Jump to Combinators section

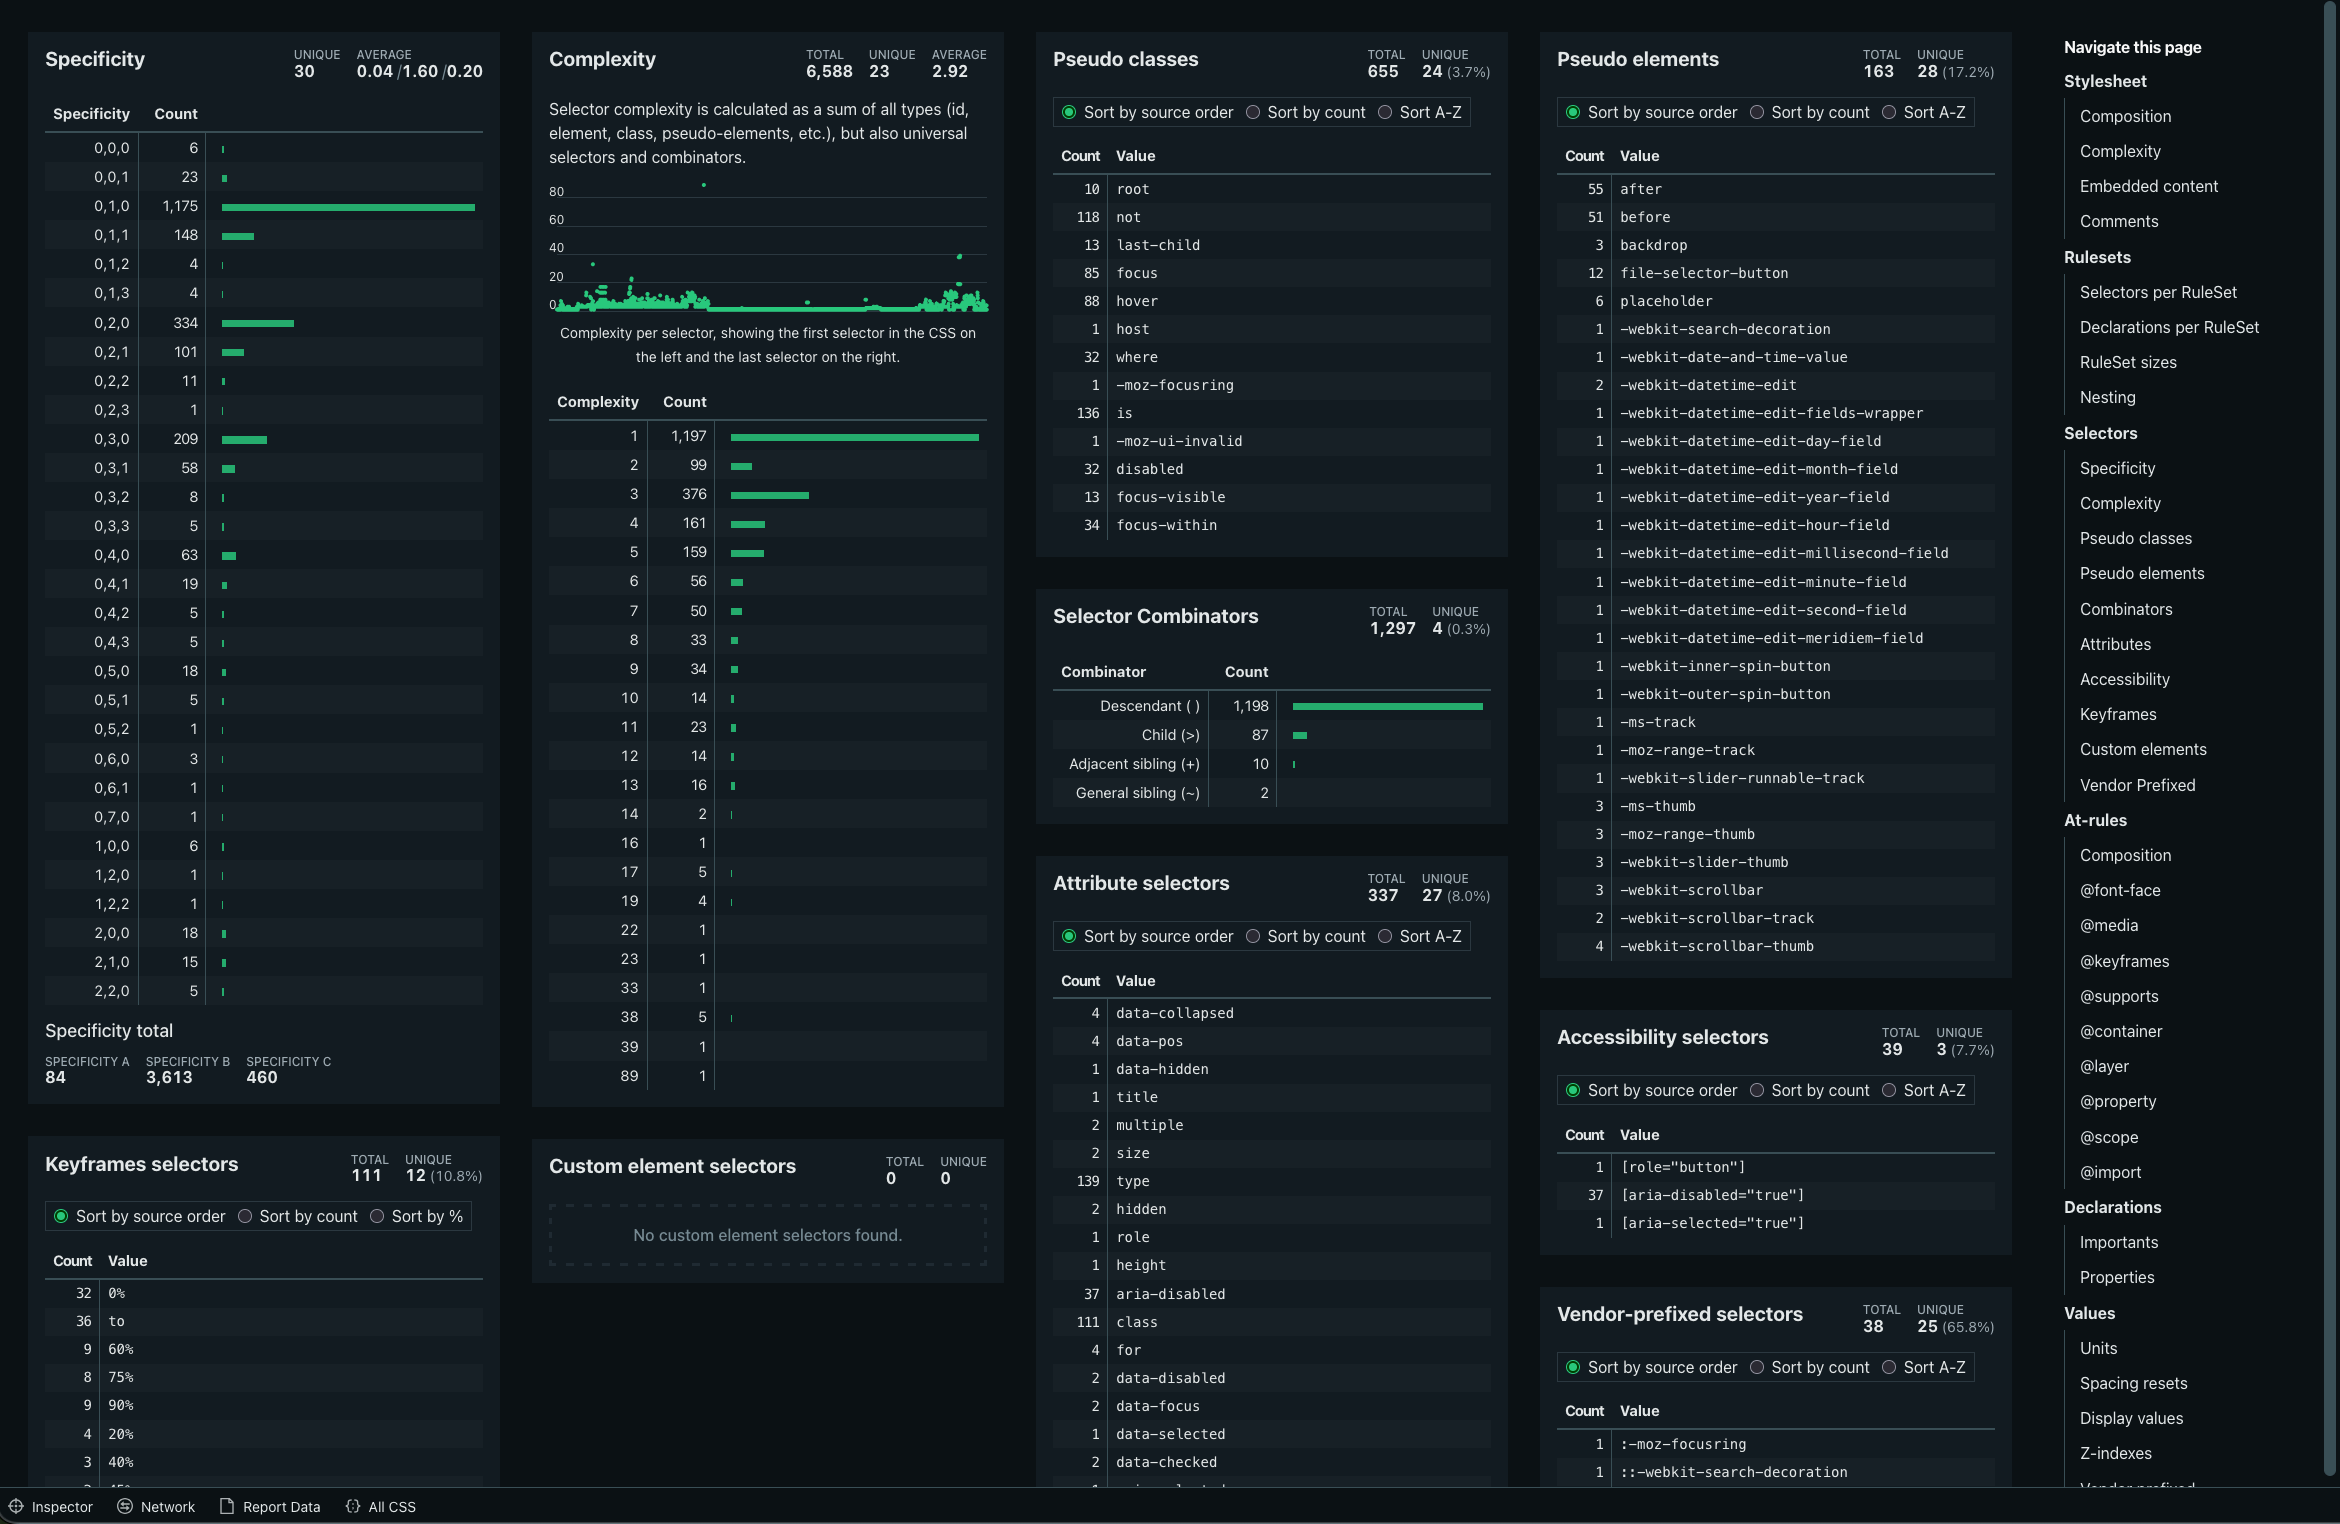2126,609
